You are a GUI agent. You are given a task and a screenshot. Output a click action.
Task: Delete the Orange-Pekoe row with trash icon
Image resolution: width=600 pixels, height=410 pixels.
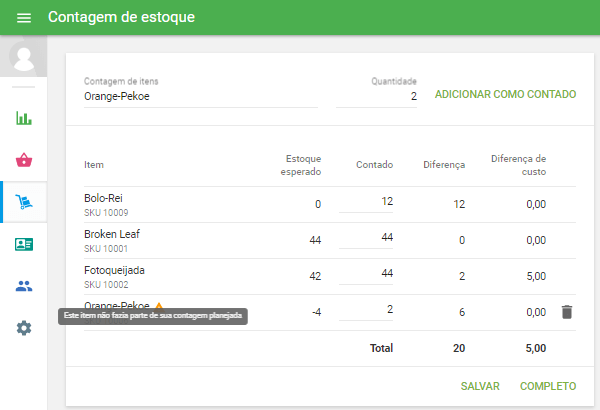(x=567, y=312)
